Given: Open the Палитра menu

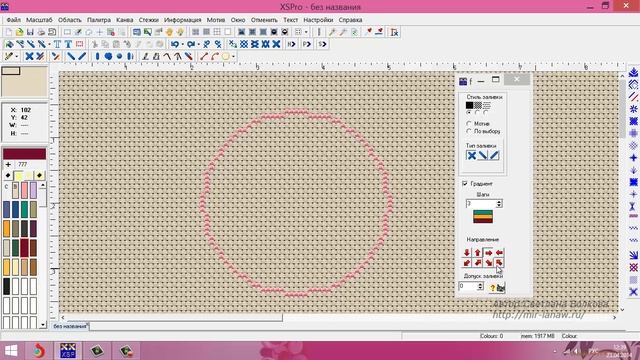Looking at the screenshot, I should (99, 20).
